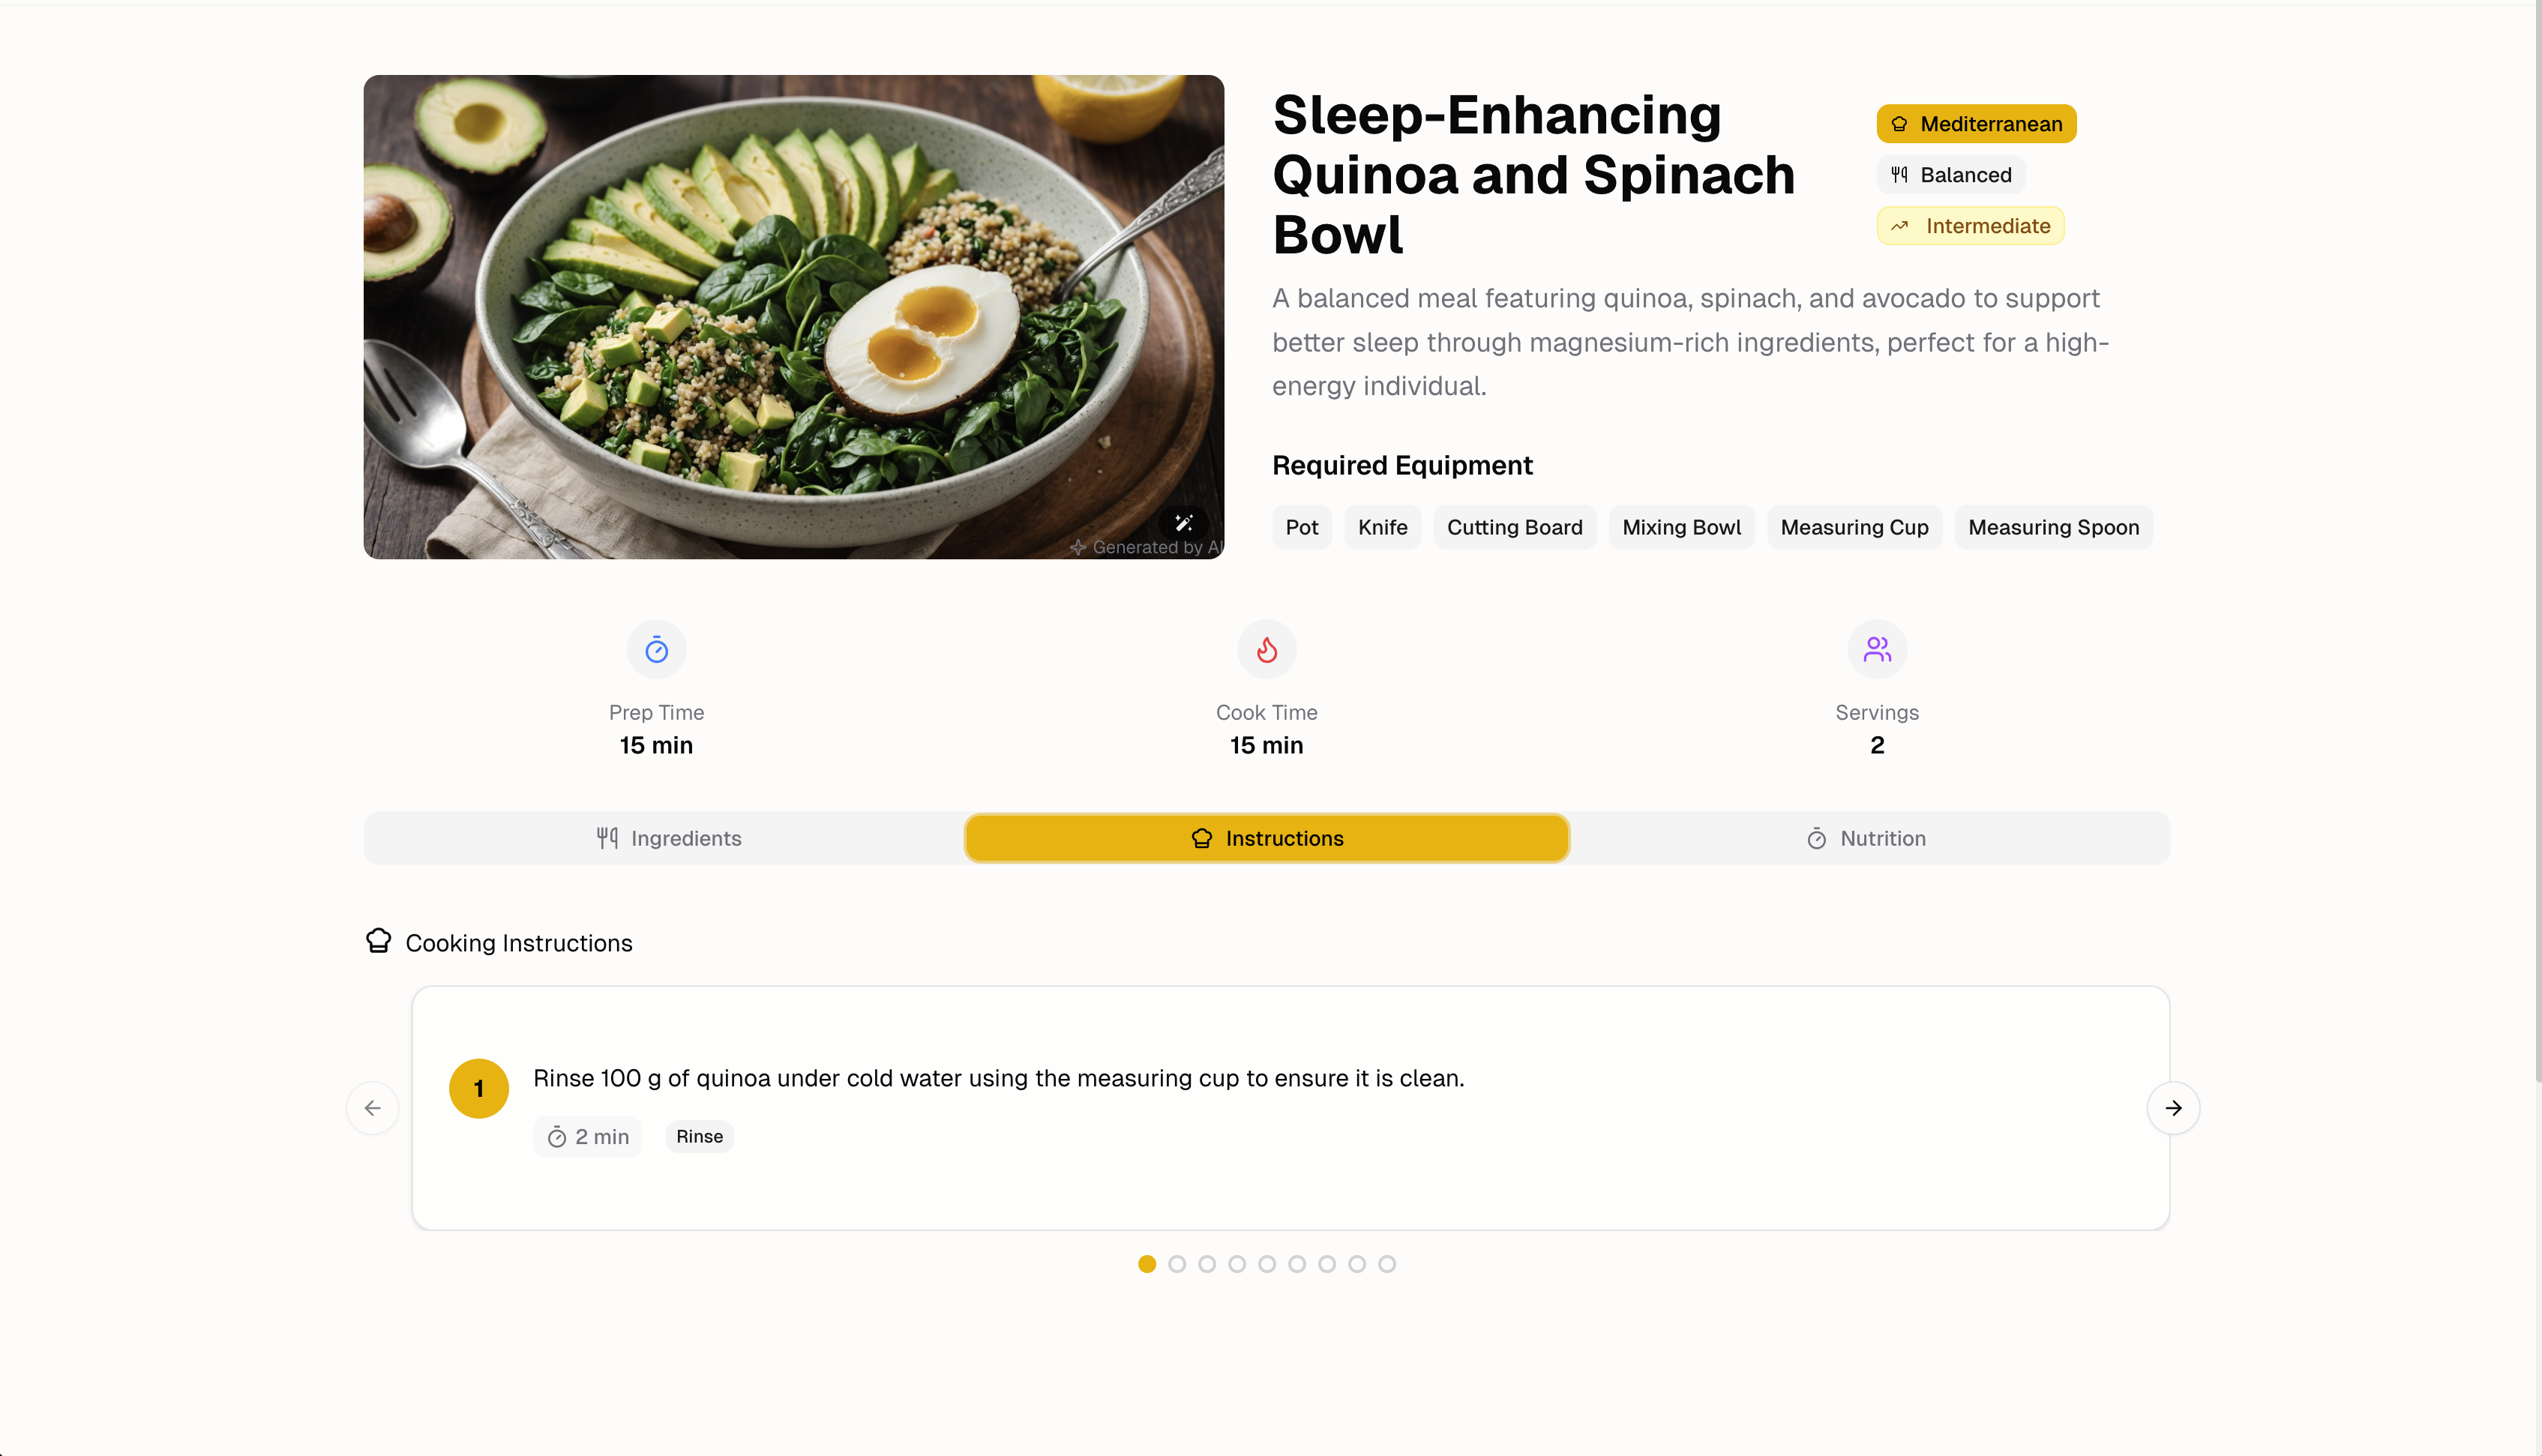The width and height of the screenshot is (2542, 1456).
Task: Click the Rinse technique tag
Action: click(x=699, y=1137)
